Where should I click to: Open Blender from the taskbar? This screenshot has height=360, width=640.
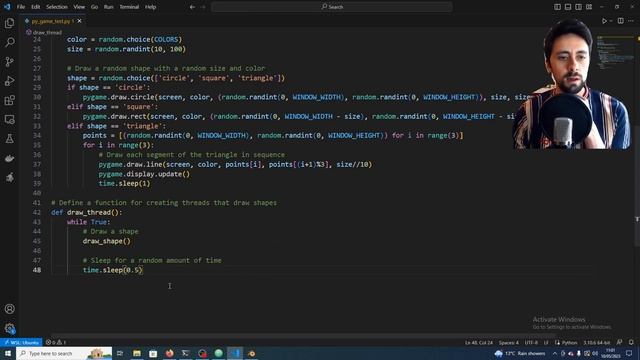[251, 353]
